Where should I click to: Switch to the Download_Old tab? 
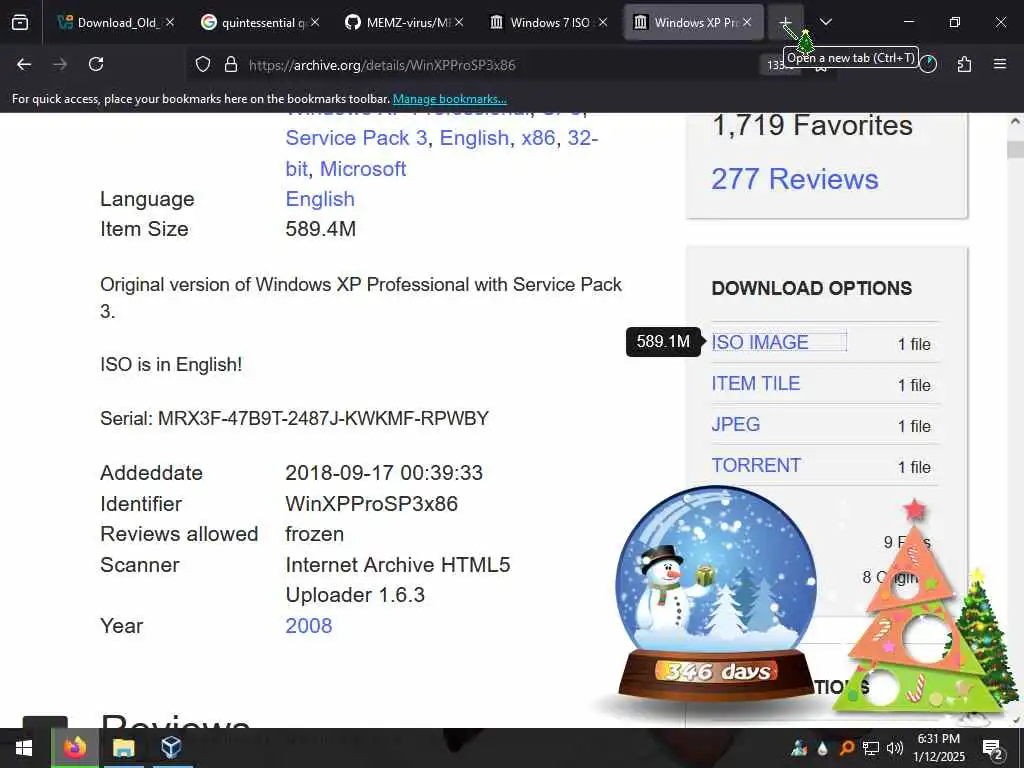[x=116, y=22]
